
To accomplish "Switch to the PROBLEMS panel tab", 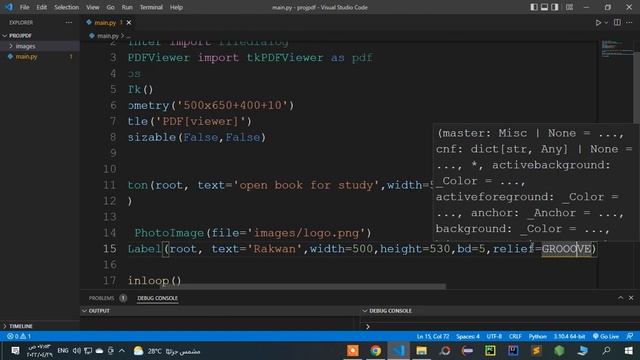I will tap(102, 298).
